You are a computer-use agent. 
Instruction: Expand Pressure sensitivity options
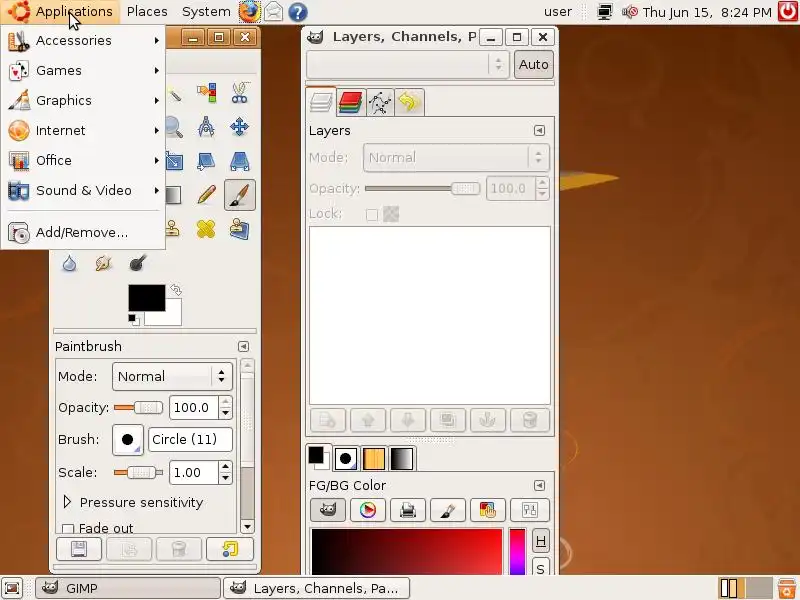(67, 502)
